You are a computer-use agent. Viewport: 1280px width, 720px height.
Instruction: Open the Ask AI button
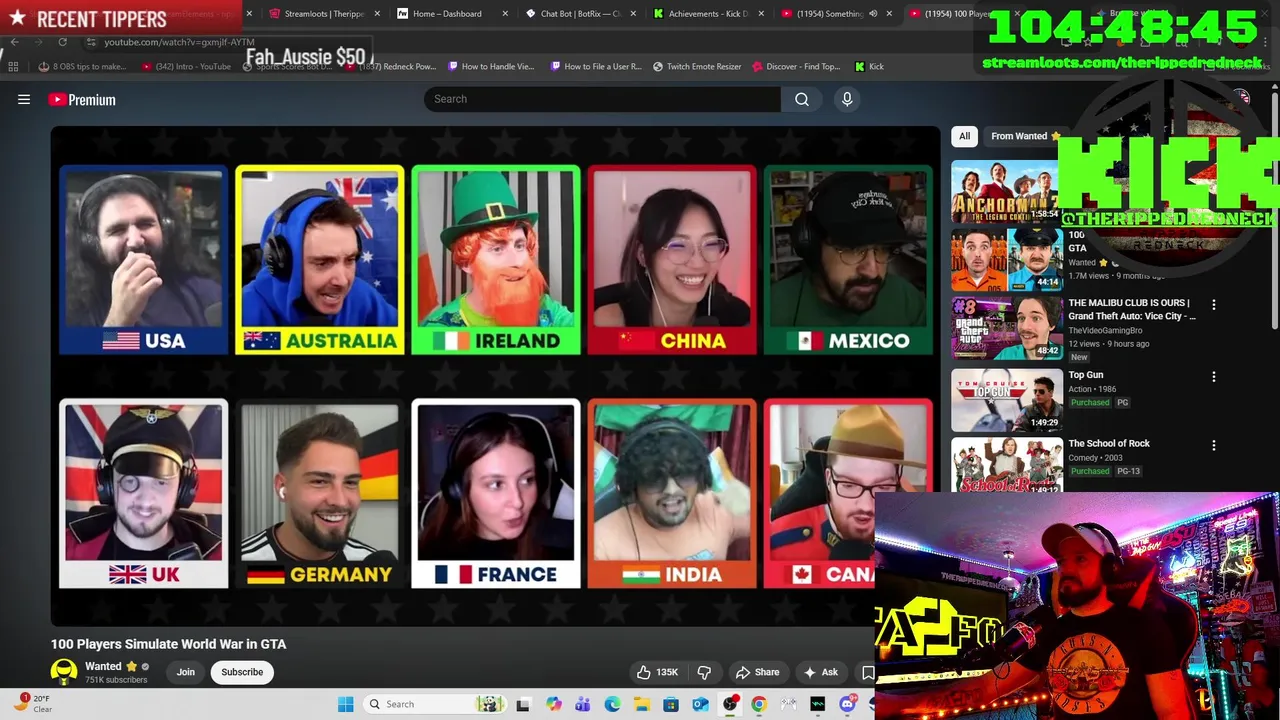point(821,672)
